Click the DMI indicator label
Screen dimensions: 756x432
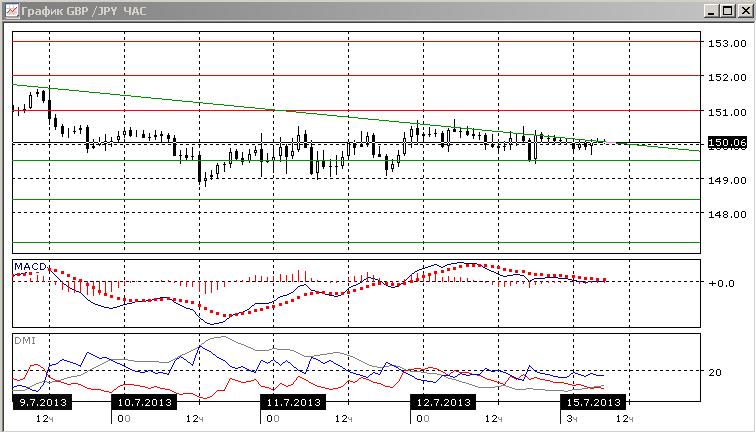tap(25, 340)
